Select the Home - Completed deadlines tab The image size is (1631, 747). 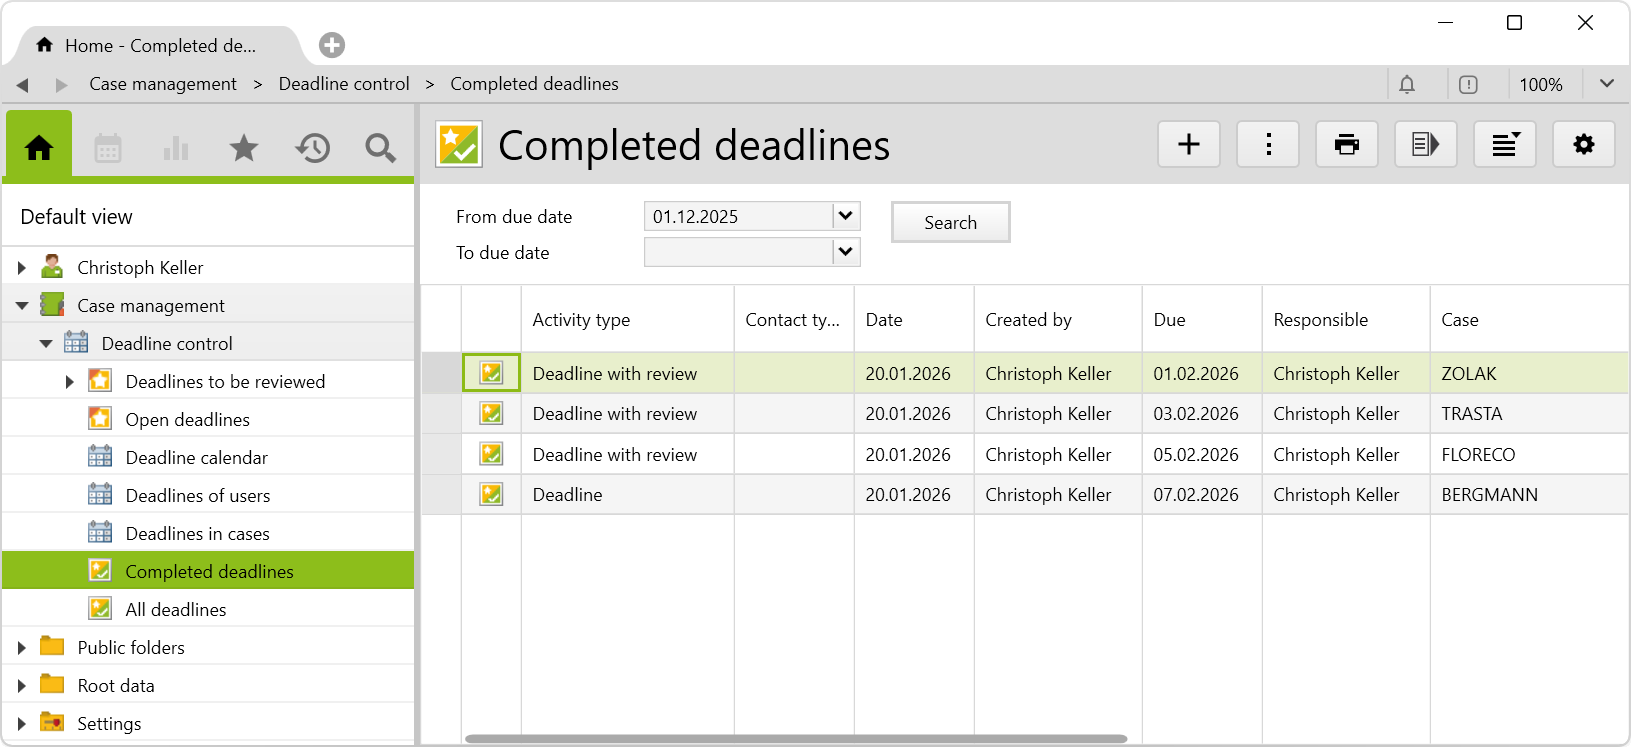160,46
